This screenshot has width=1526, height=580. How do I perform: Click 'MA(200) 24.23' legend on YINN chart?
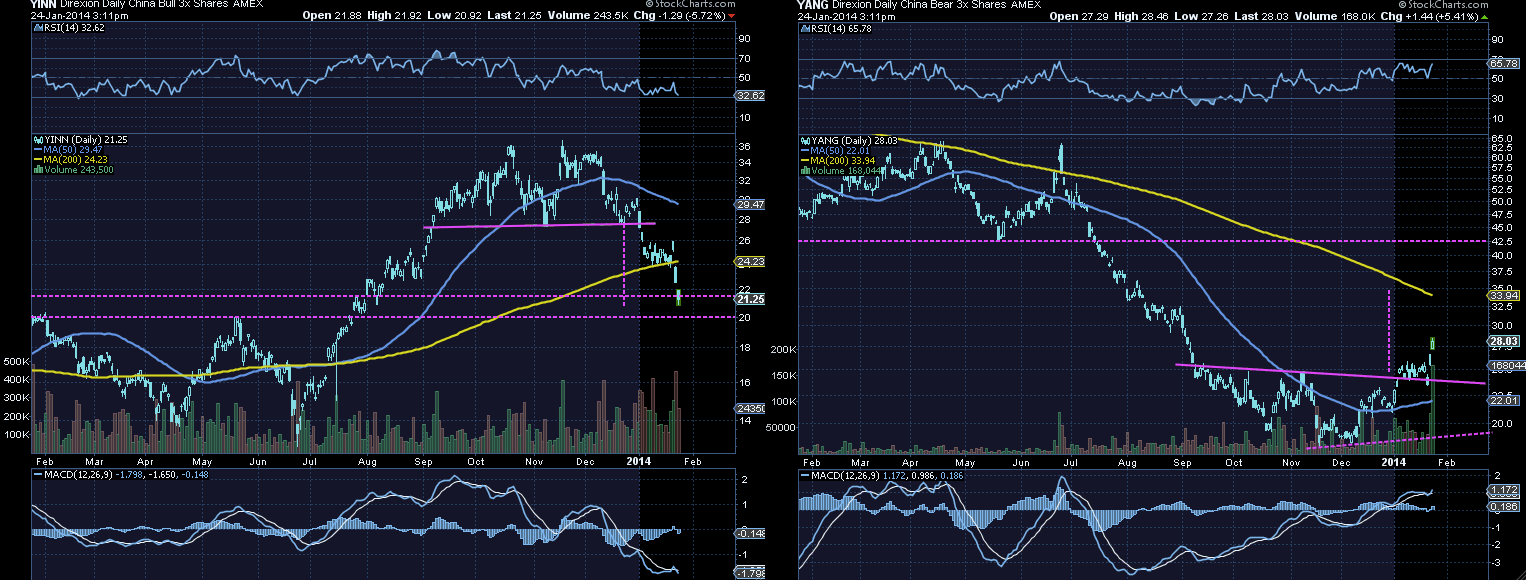[x=70, y=159]
